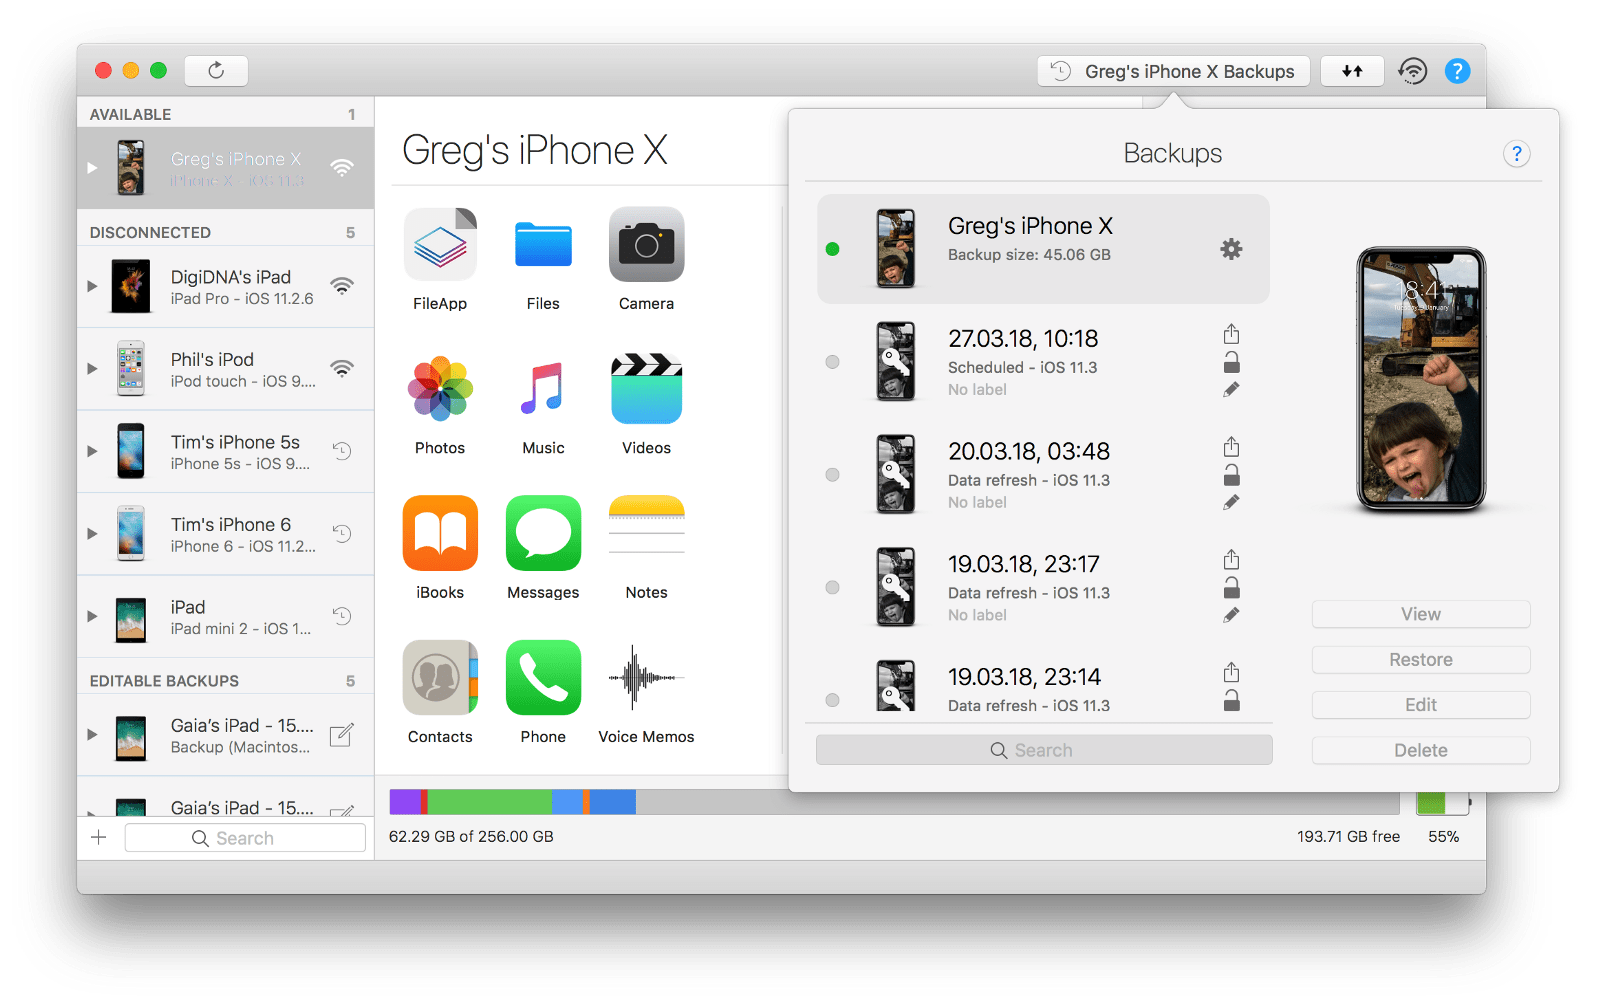Select Tim's iPhone 6 in sidebar
The height and width of the screenshot is (1004, 1600).
(226, 534)
